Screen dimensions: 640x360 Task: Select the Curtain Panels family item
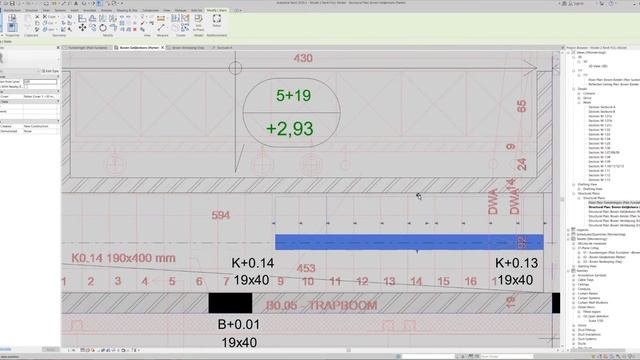pos(588,293)
